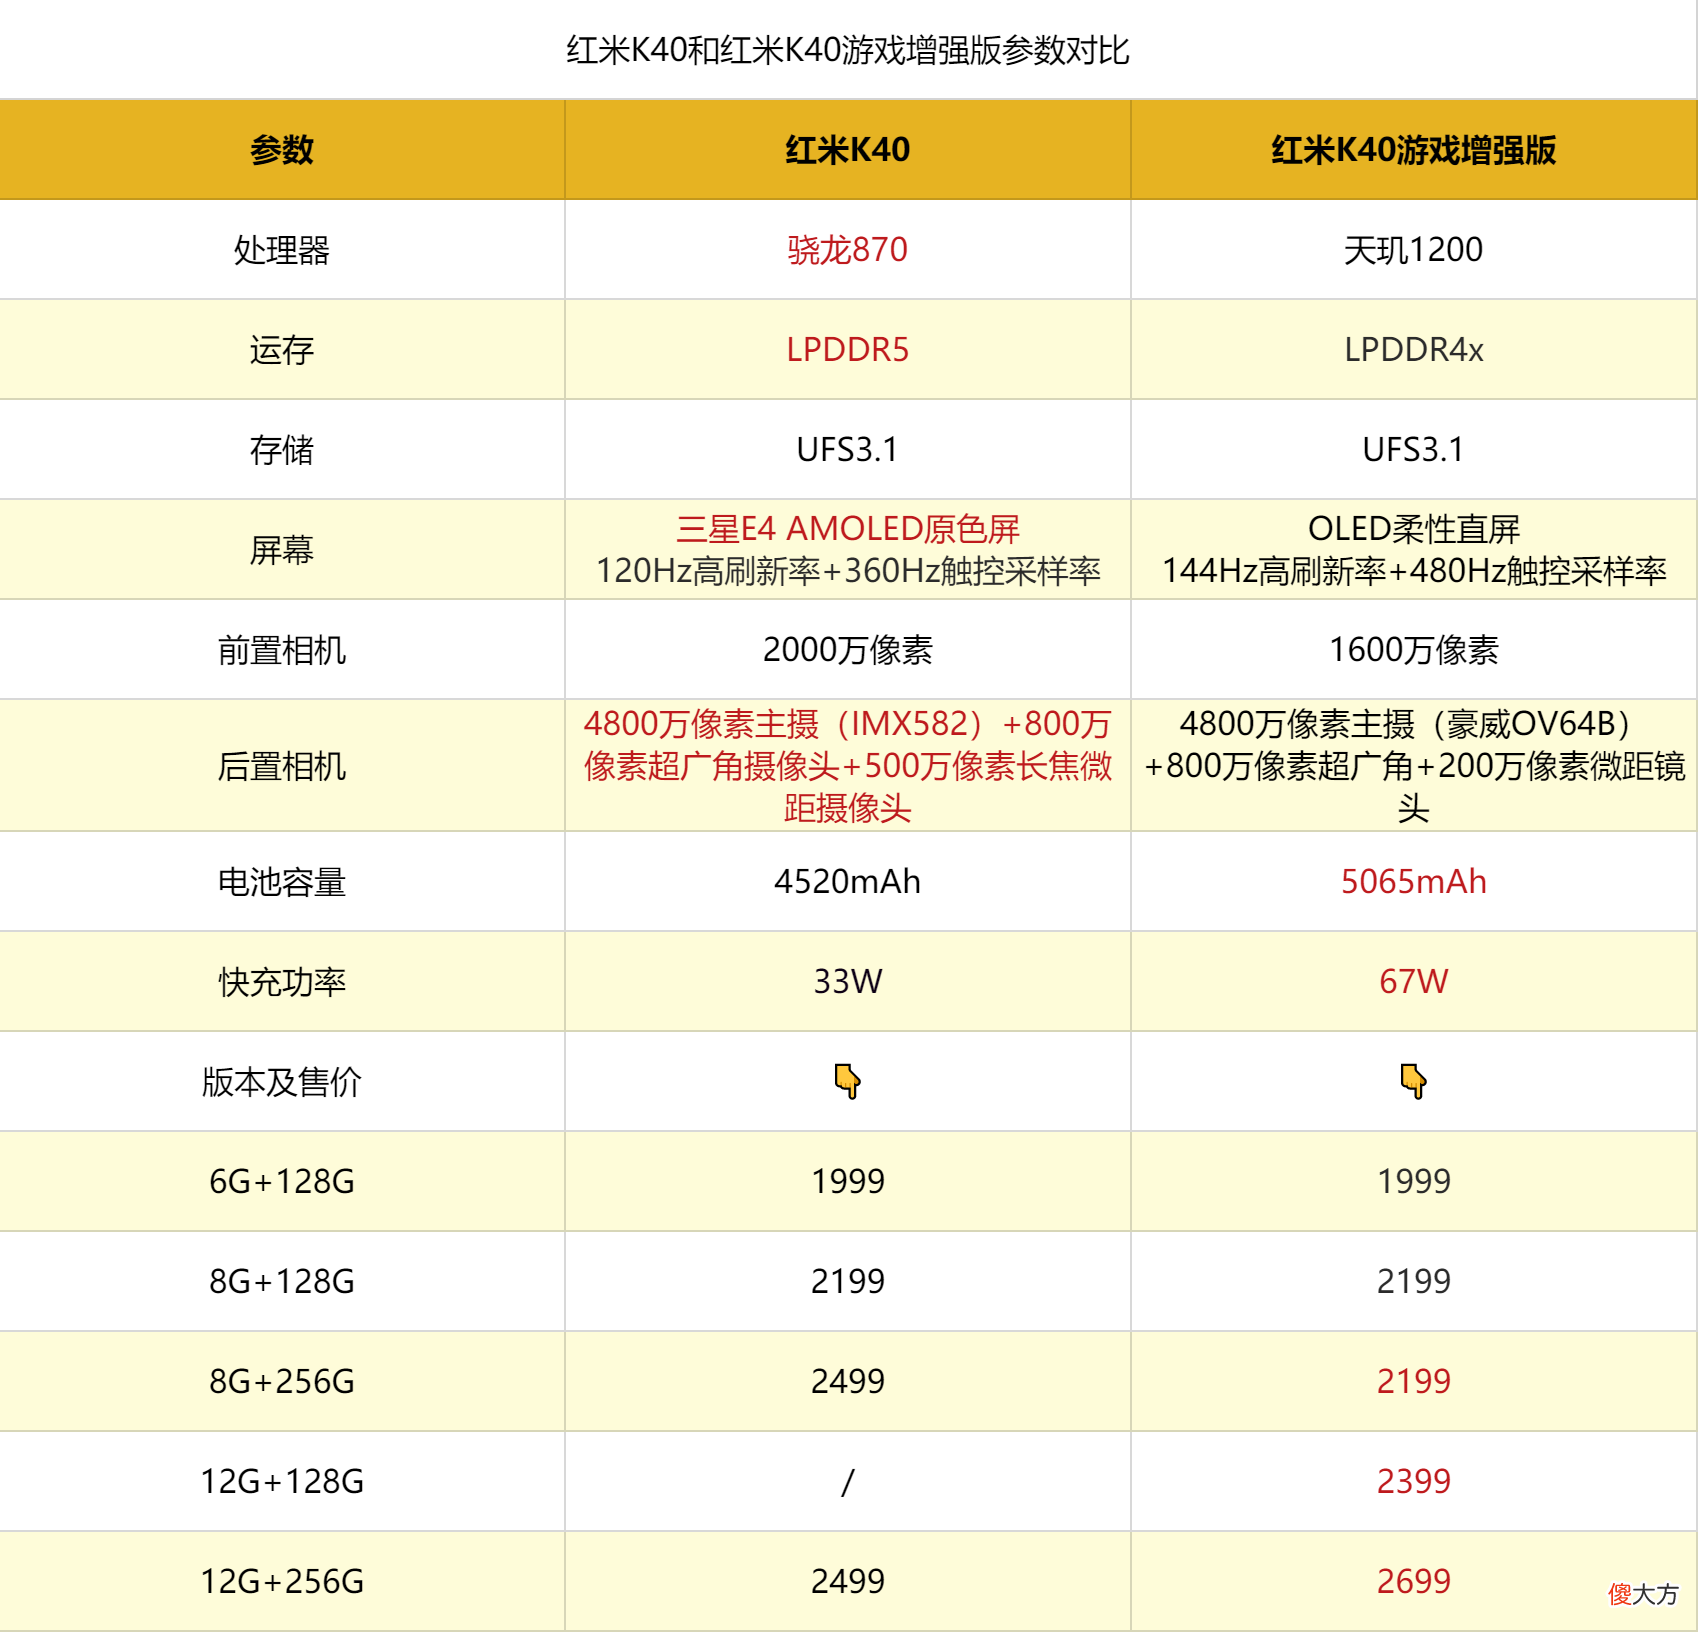The image size is (1698, 1632).
Task: Click the OLED柔性直屏 text
Action: coord(1413,529)
